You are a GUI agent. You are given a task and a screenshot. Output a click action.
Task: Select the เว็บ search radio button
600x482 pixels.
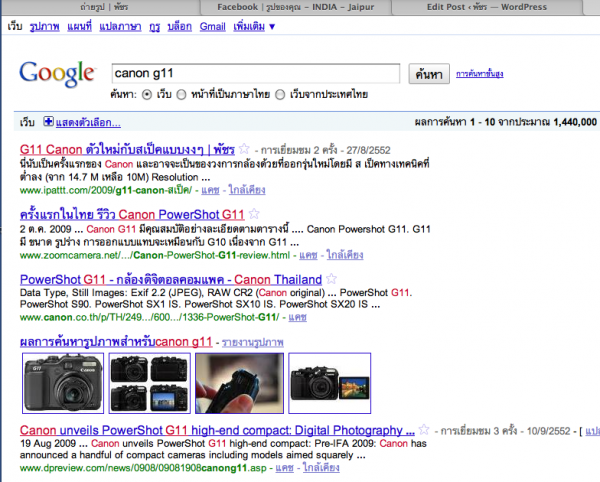[147, 94]
